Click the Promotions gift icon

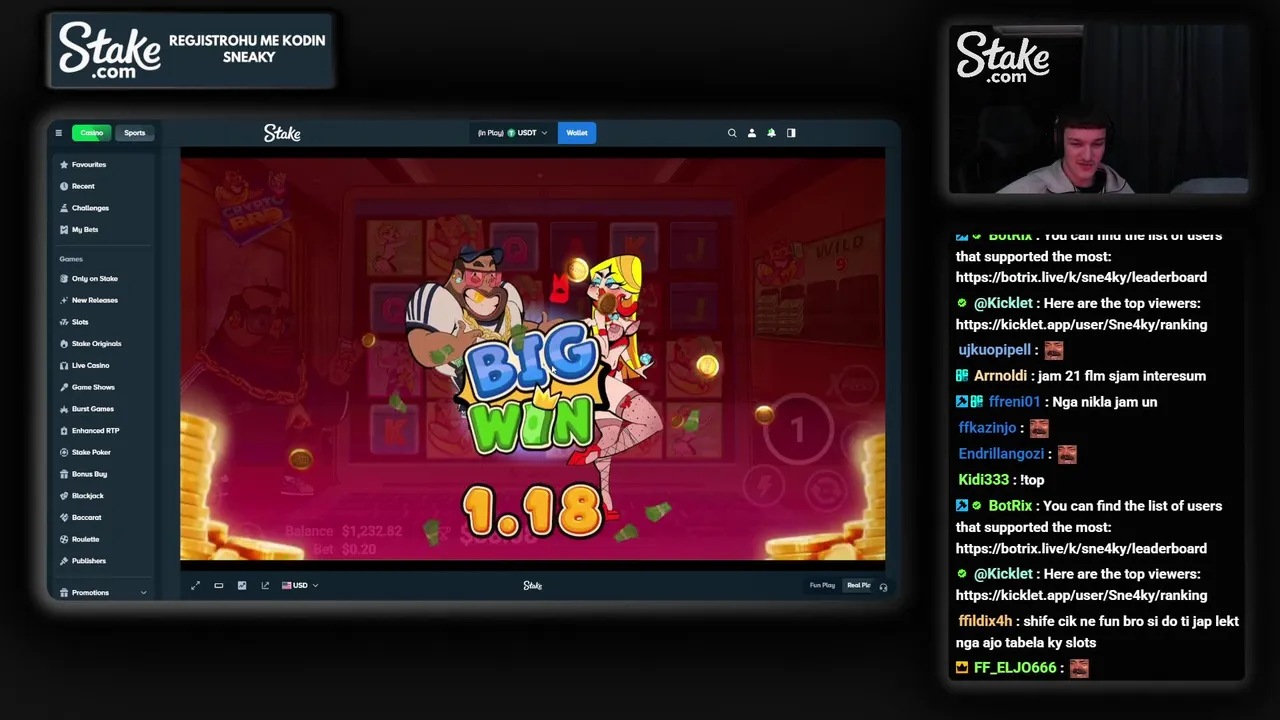(x=64, y=593)
